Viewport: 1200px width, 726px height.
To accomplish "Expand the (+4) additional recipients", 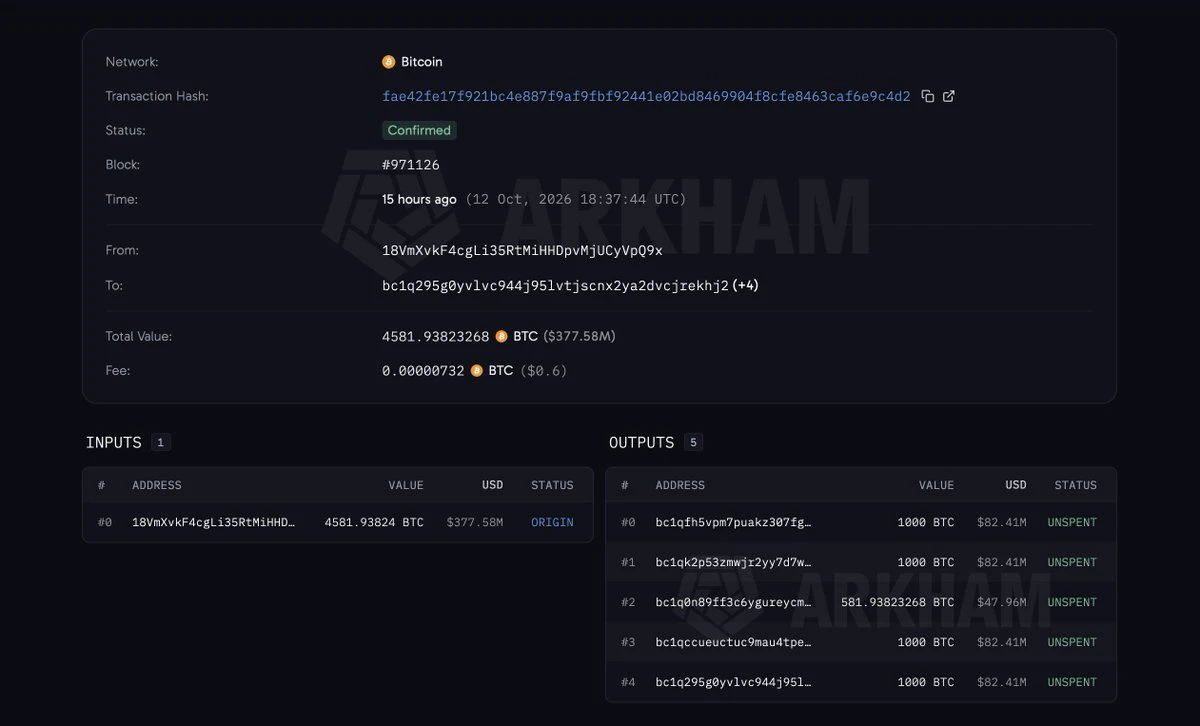I will click(745, 286).
